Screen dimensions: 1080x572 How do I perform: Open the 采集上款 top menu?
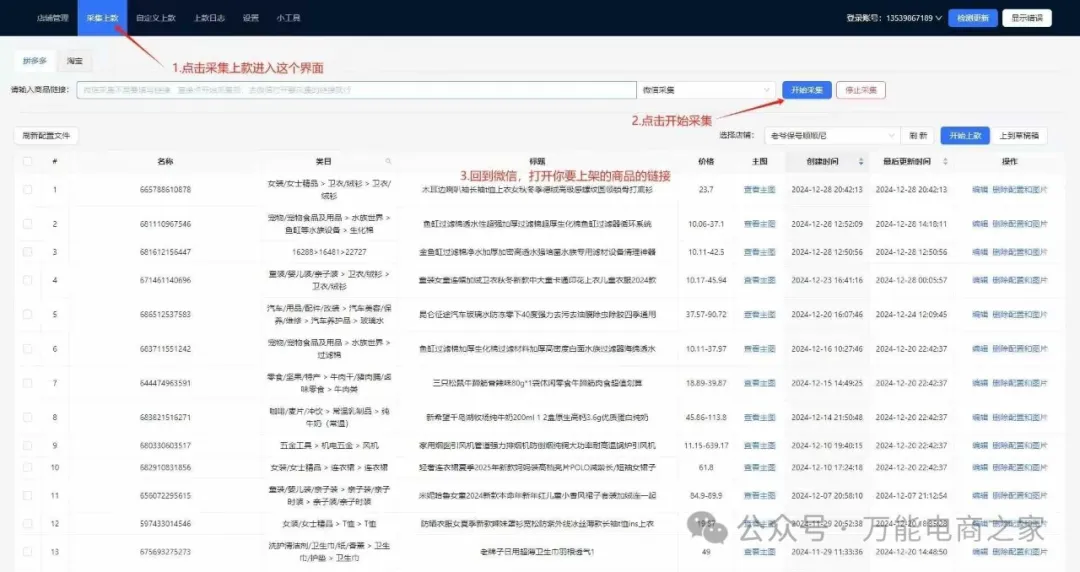pos(102,18)
